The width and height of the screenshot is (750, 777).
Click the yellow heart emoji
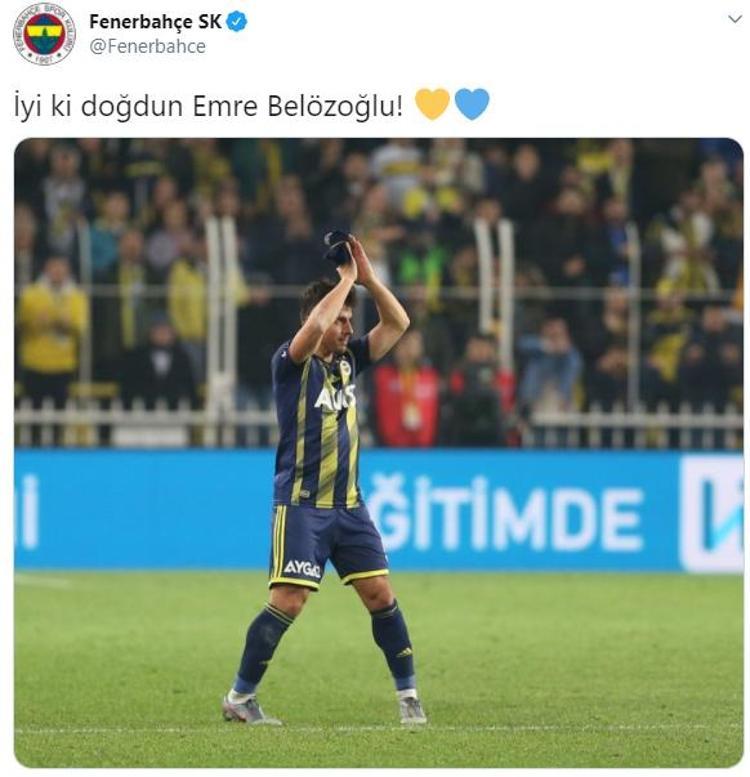(432, 104)
